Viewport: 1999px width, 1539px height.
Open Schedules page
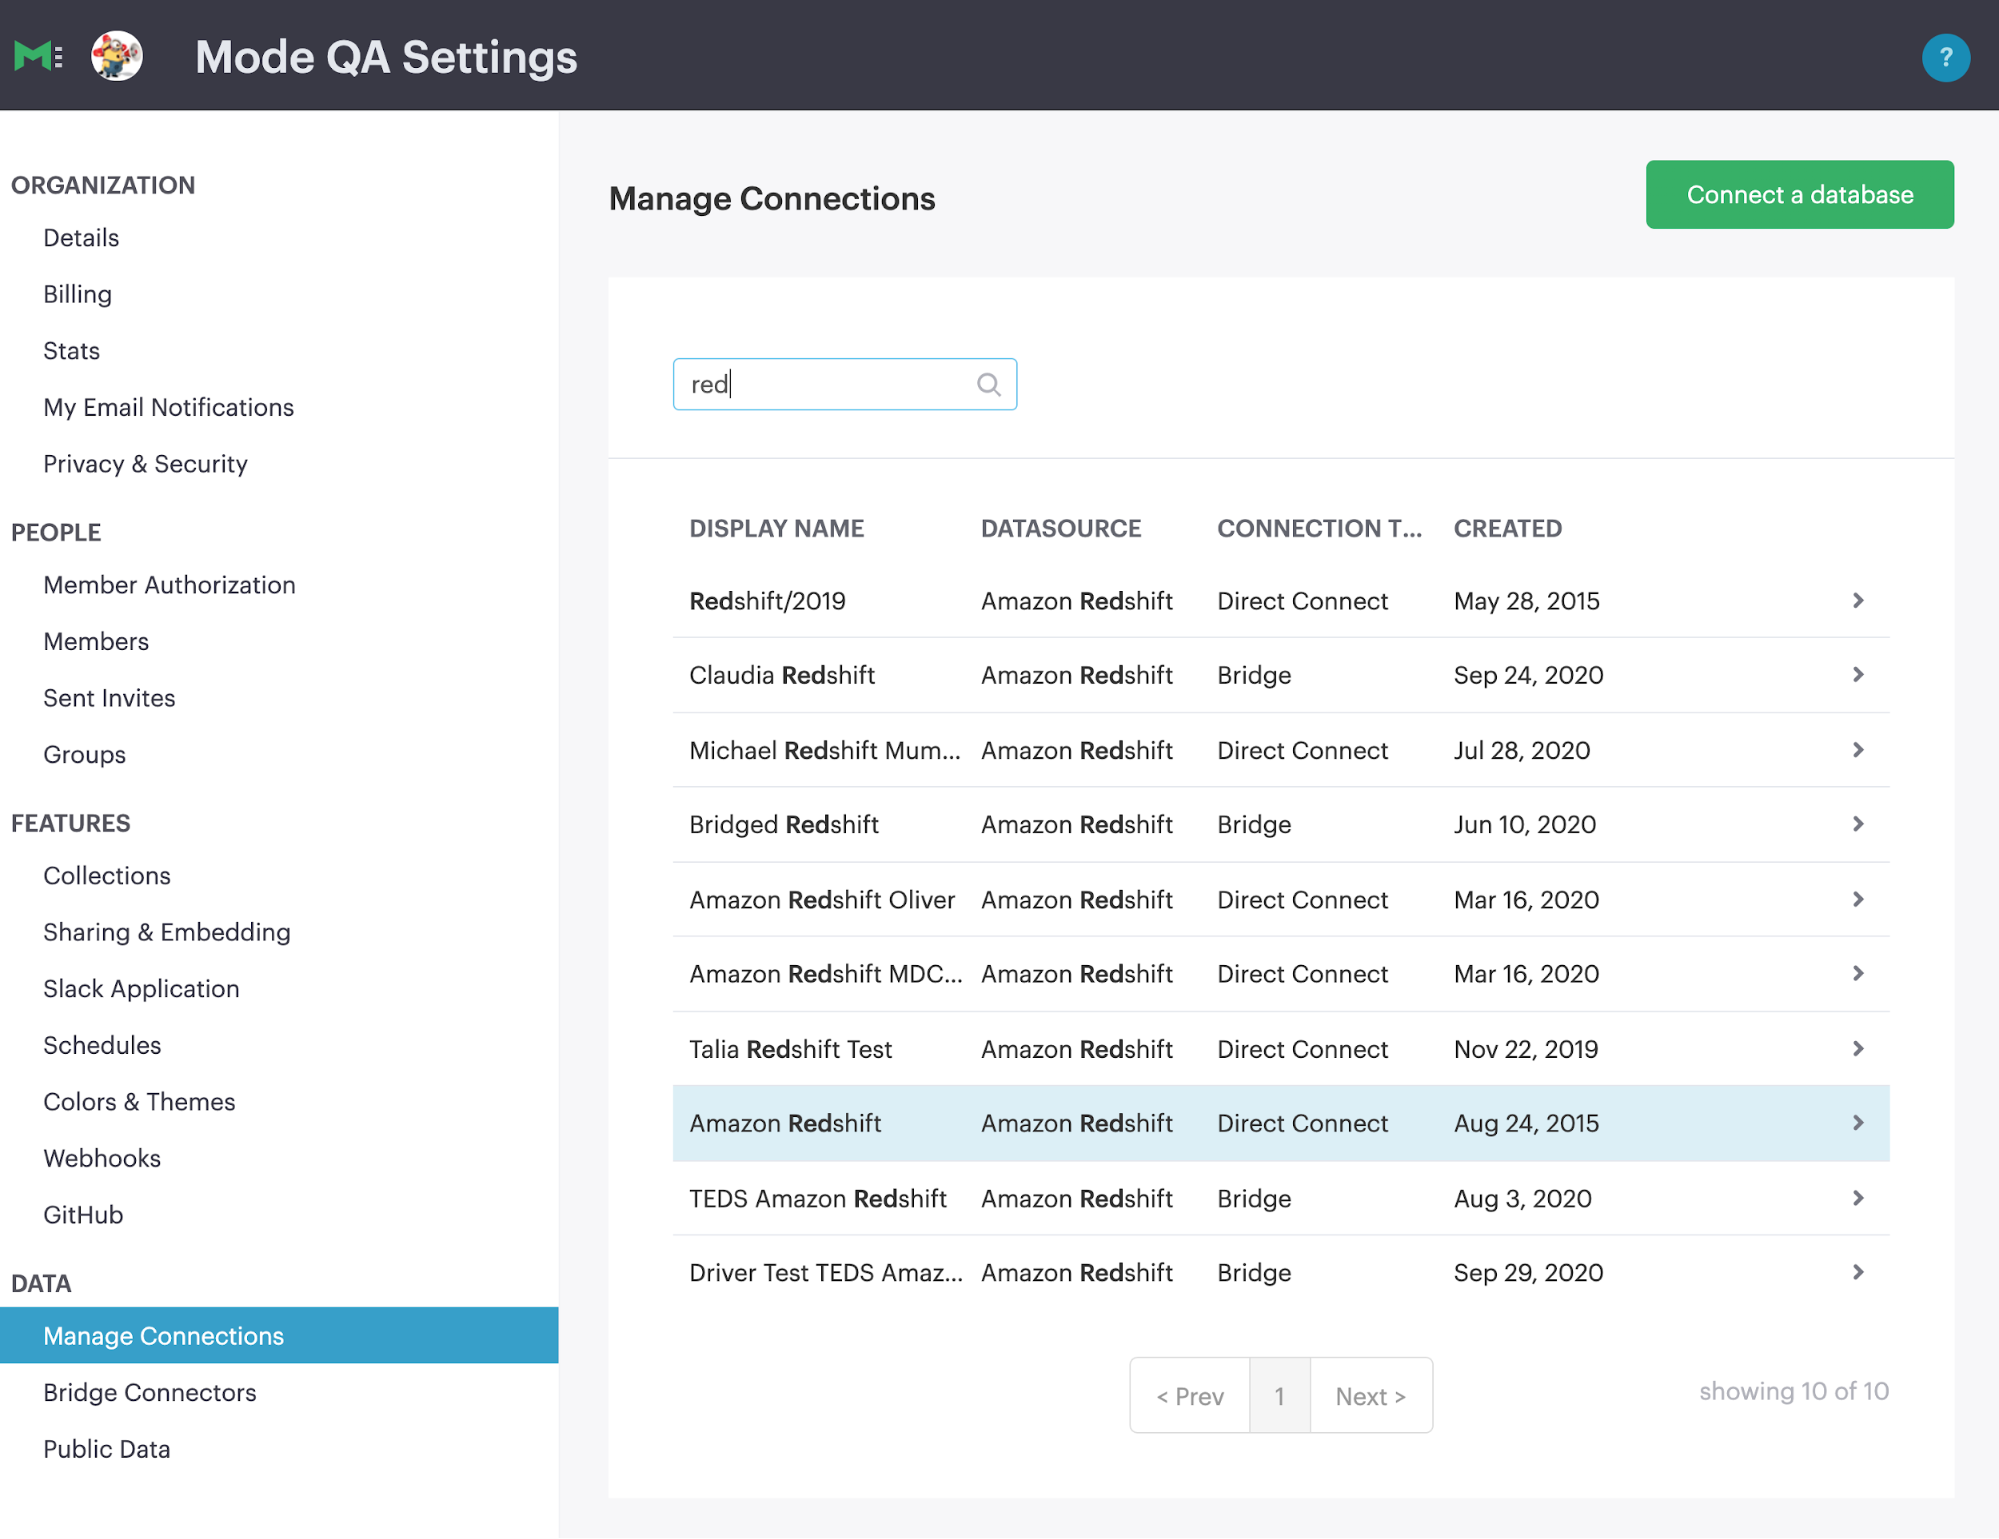click(102, 1045)
